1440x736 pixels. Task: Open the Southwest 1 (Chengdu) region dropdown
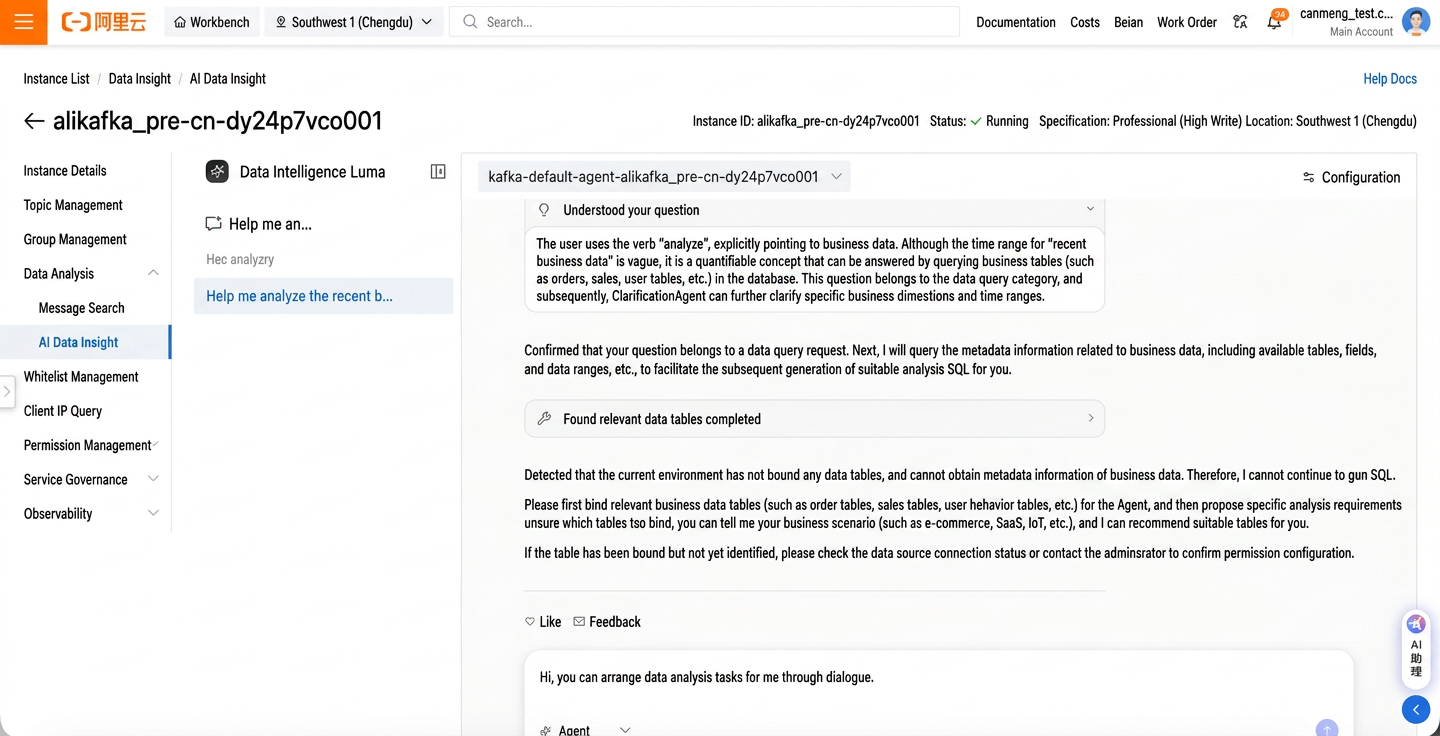354,22
